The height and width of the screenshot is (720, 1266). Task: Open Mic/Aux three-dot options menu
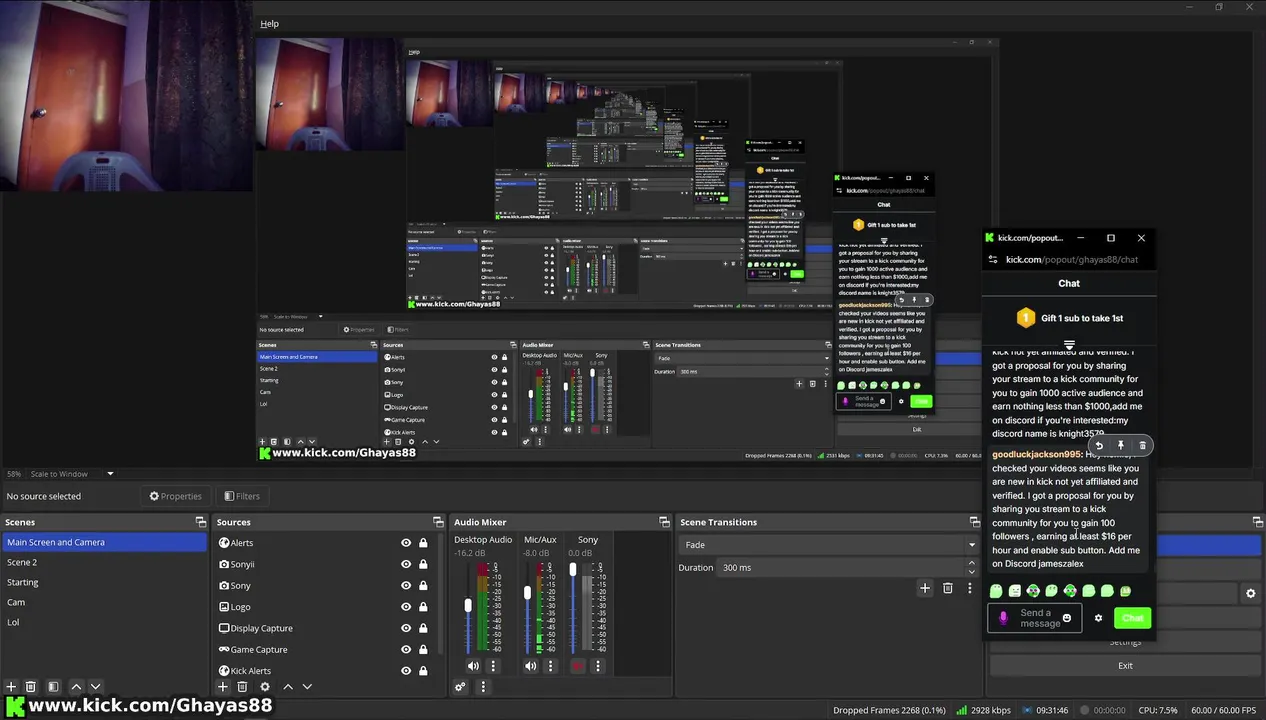coord(550,666)
